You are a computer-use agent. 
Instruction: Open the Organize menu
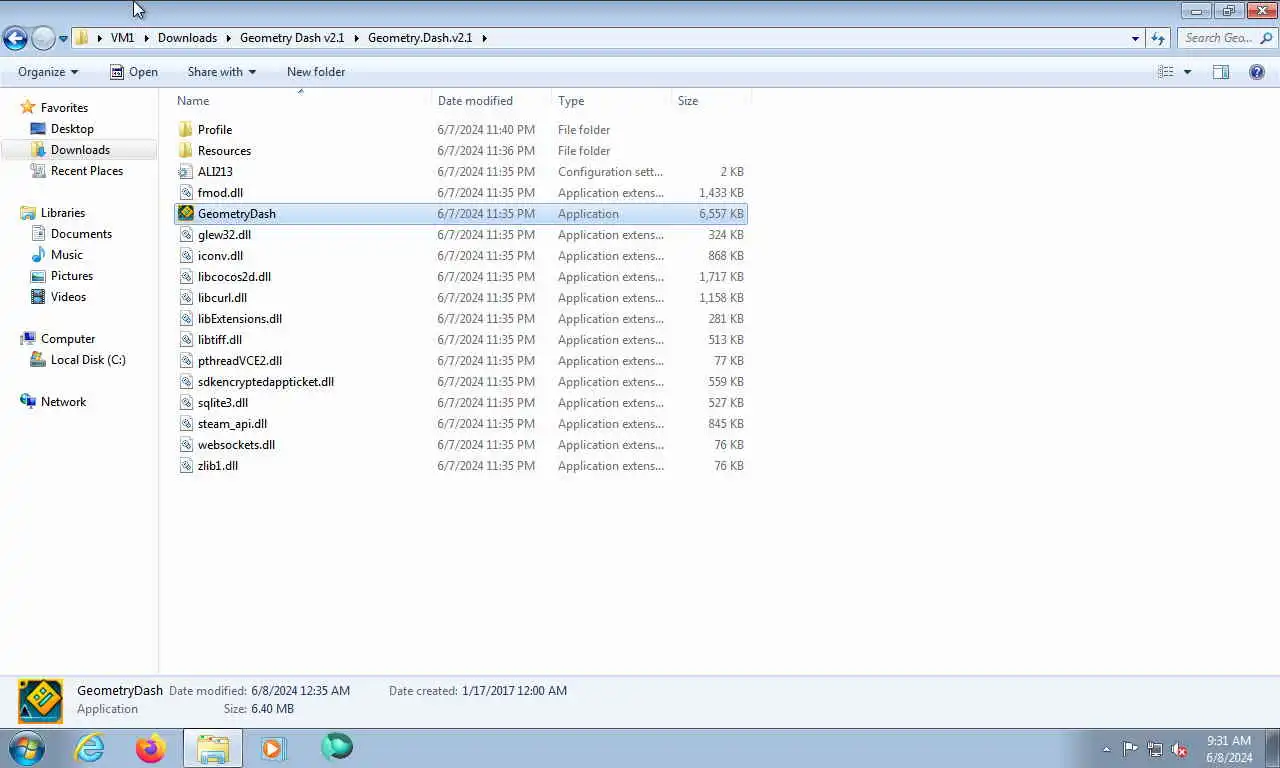[x=48, y=72]
